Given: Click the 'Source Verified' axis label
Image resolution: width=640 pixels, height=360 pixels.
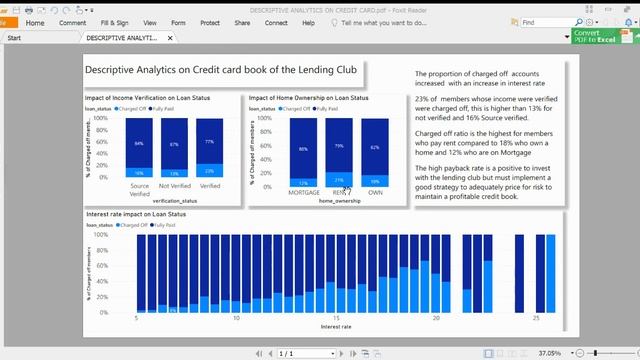Looking at the screenshot, I should [140, 190].
